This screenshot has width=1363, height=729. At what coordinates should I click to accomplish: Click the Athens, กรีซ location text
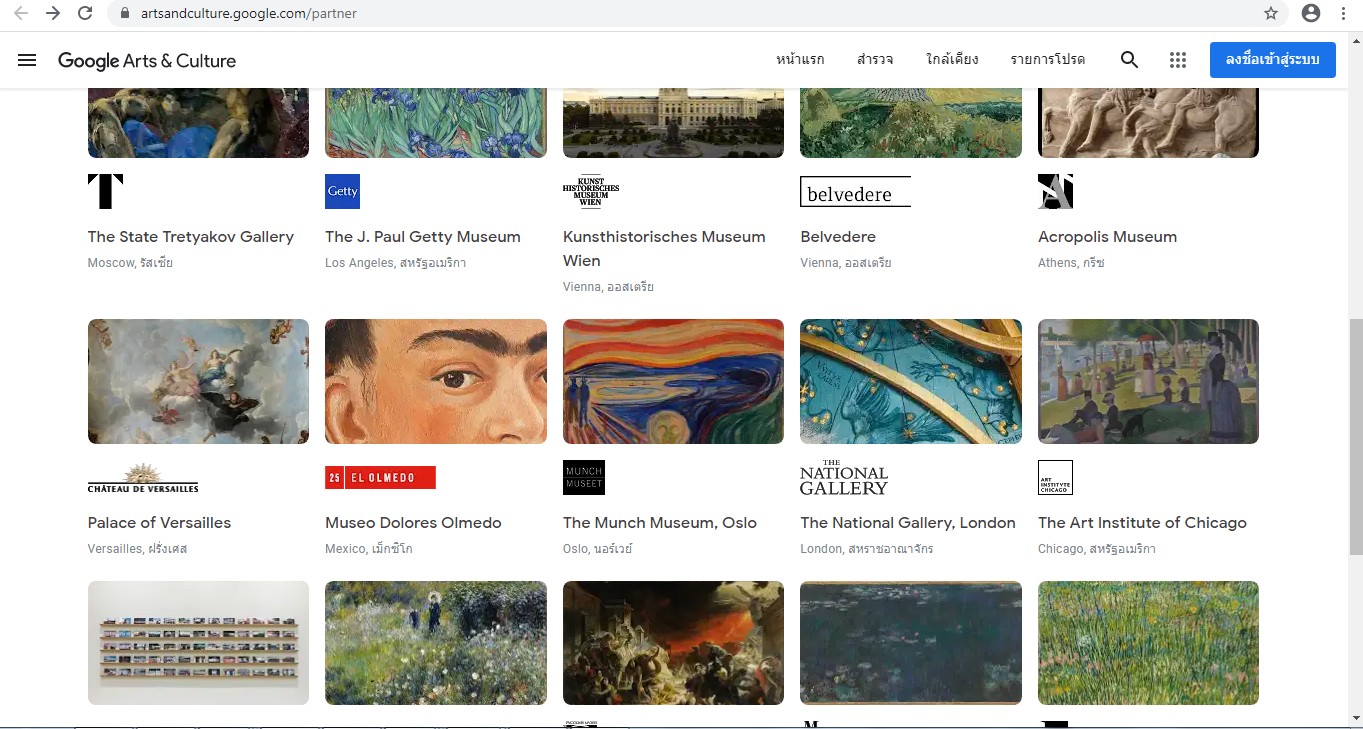[1071, 263]
